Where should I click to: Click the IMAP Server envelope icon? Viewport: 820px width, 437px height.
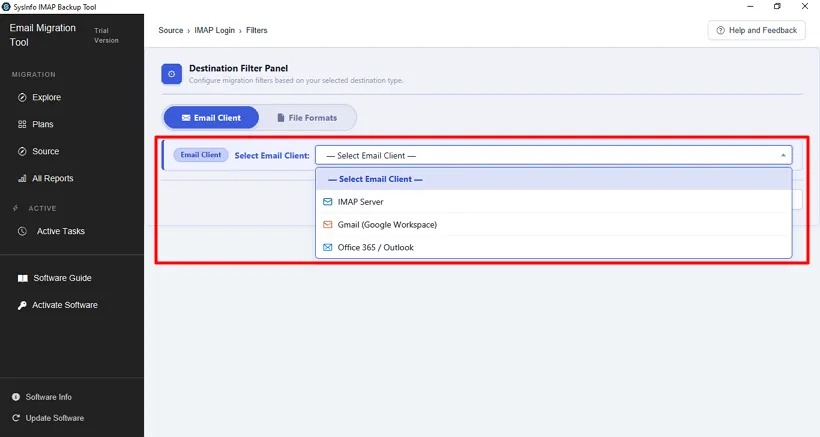coord(327,202)
